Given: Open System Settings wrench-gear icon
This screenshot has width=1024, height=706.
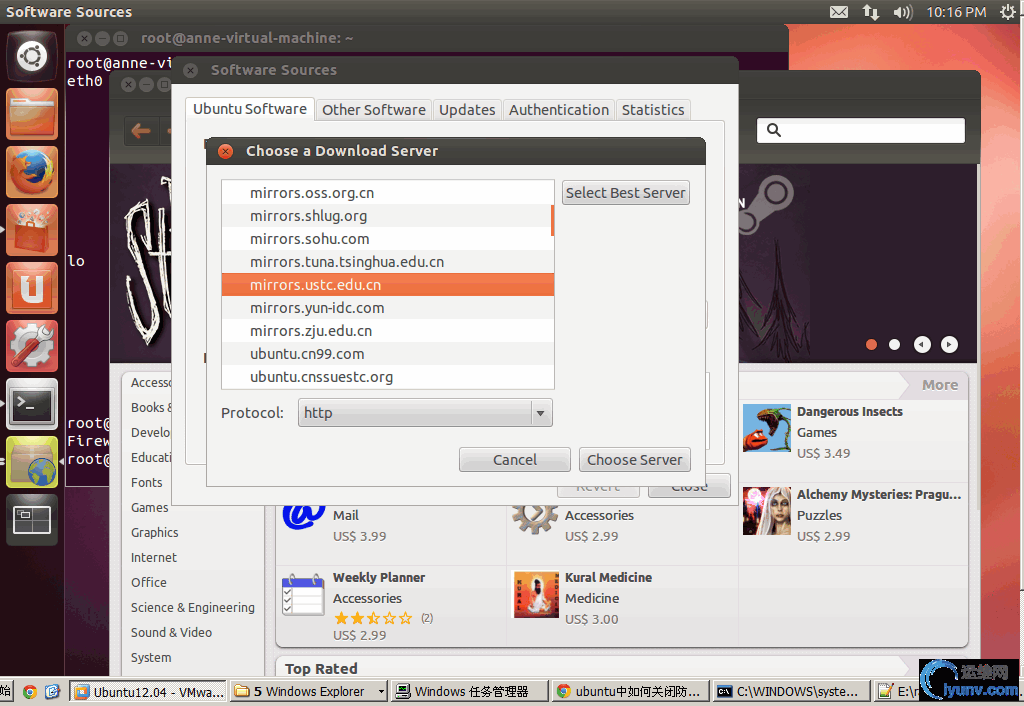Looking at the screenshot, I should tap(32, 346).
